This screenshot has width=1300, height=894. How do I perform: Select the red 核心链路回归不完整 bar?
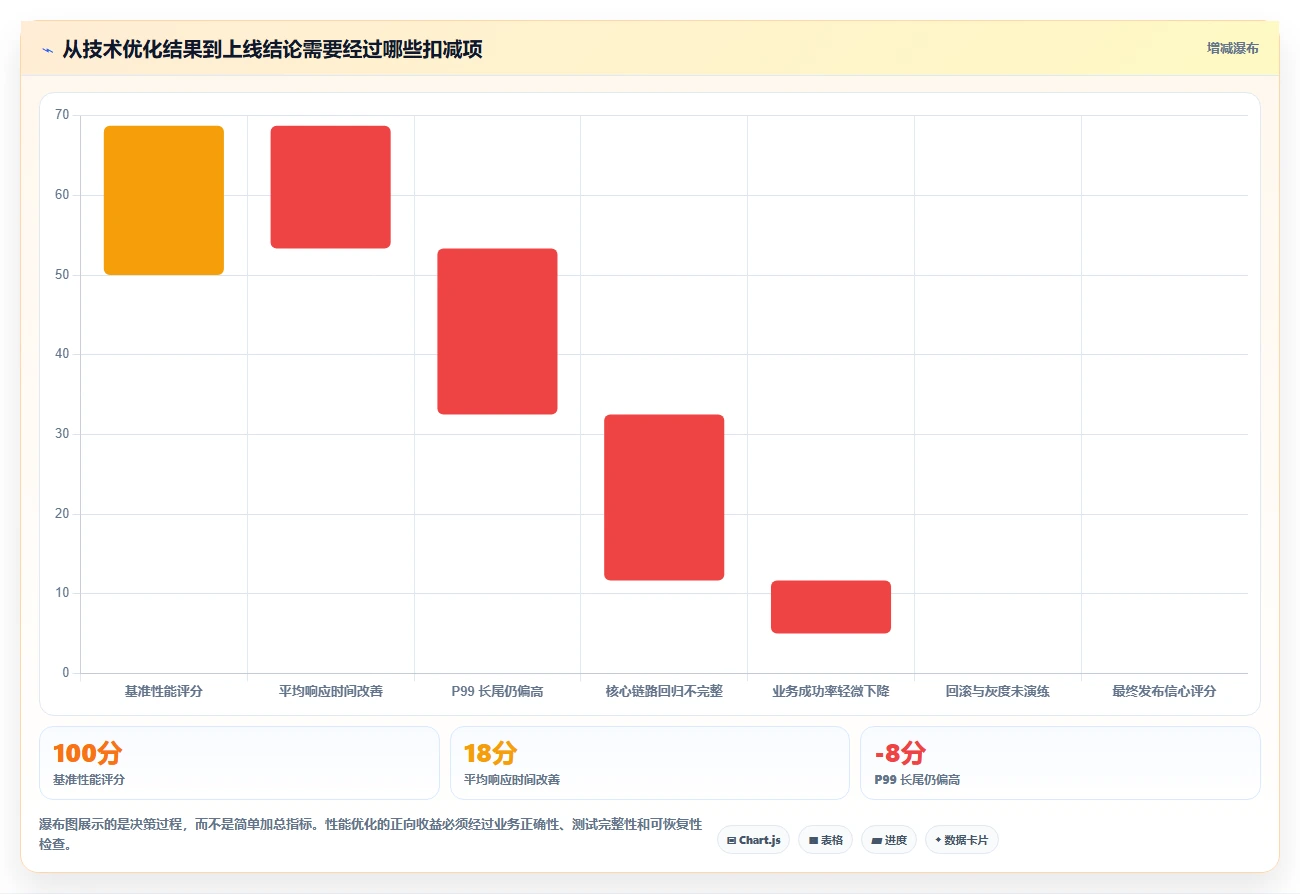[664, 497]
